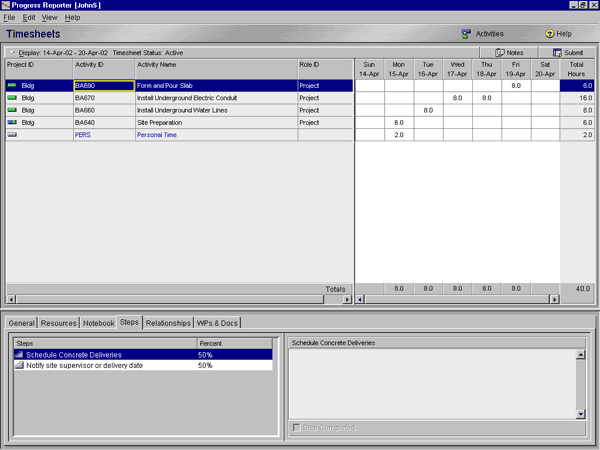Click the Activity Name column header
Image resolution: width=600 pixels, height=450 pixels.
point(216,69)
